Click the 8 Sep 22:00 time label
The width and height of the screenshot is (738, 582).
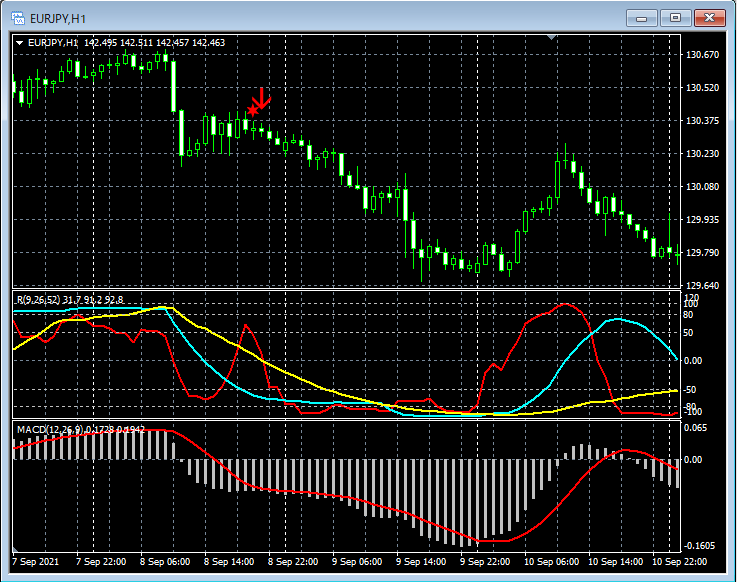(x=293, y=562)
